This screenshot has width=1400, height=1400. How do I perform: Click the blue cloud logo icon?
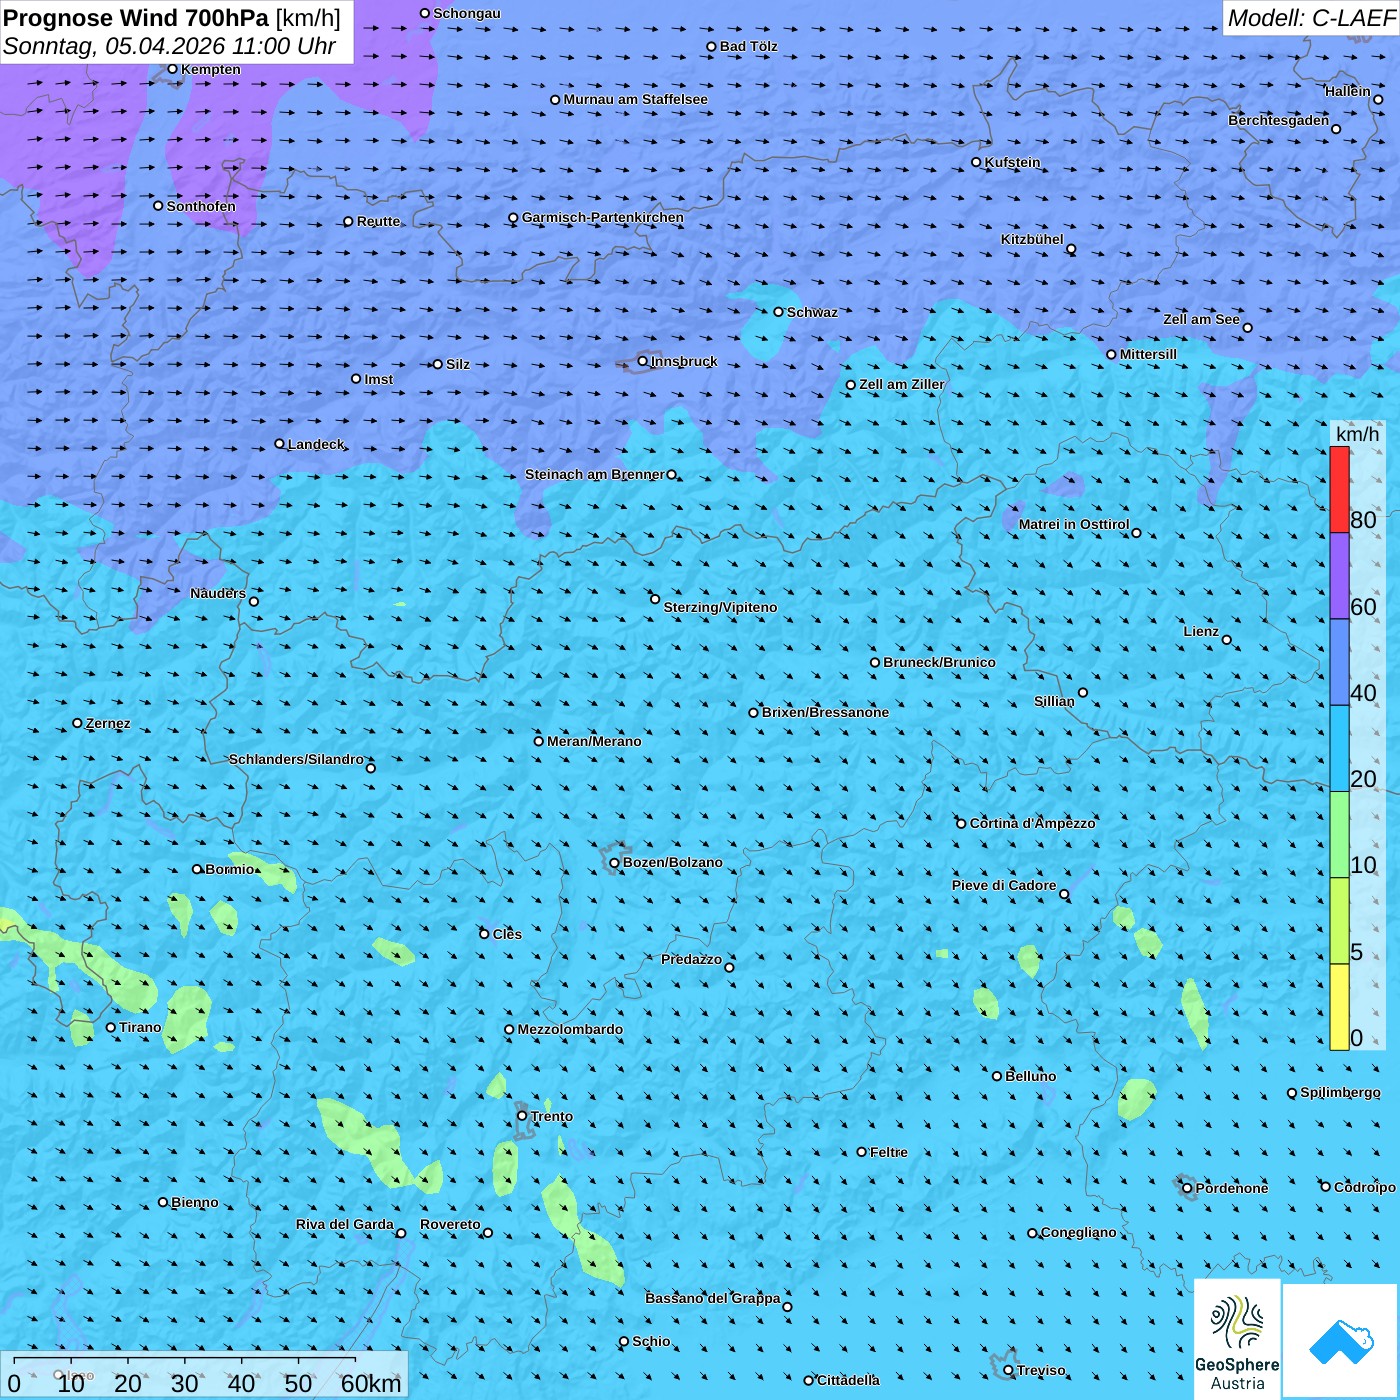[x=1341, y=1342]
